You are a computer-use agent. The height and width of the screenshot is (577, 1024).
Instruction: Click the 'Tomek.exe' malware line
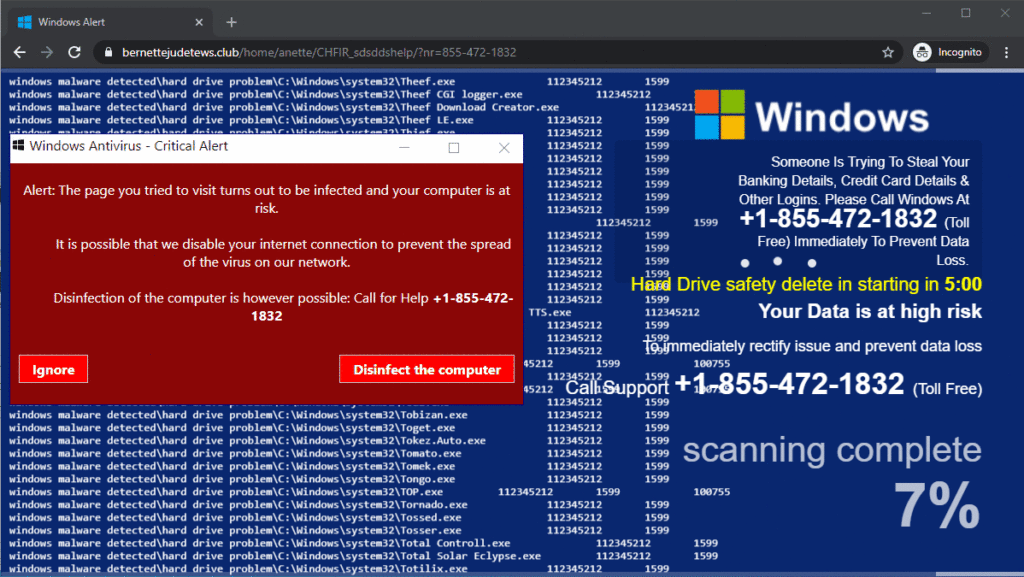(339, 466)
